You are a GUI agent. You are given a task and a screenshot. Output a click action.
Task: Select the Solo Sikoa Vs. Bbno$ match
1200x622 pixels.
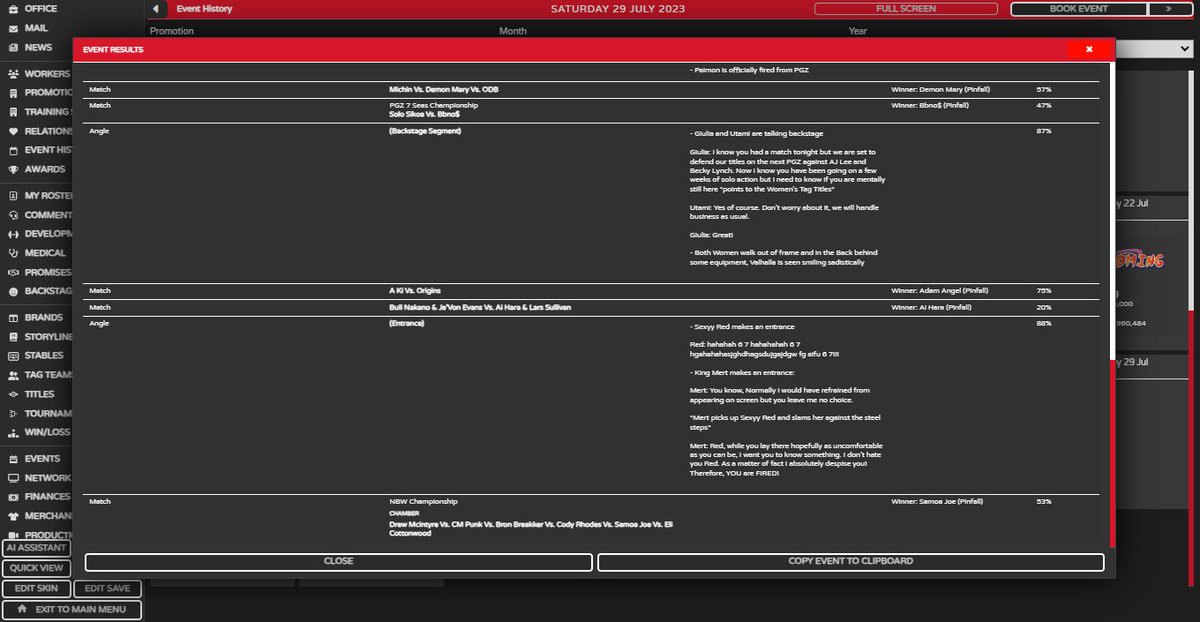pyautogui.click(x=425, y=114)
